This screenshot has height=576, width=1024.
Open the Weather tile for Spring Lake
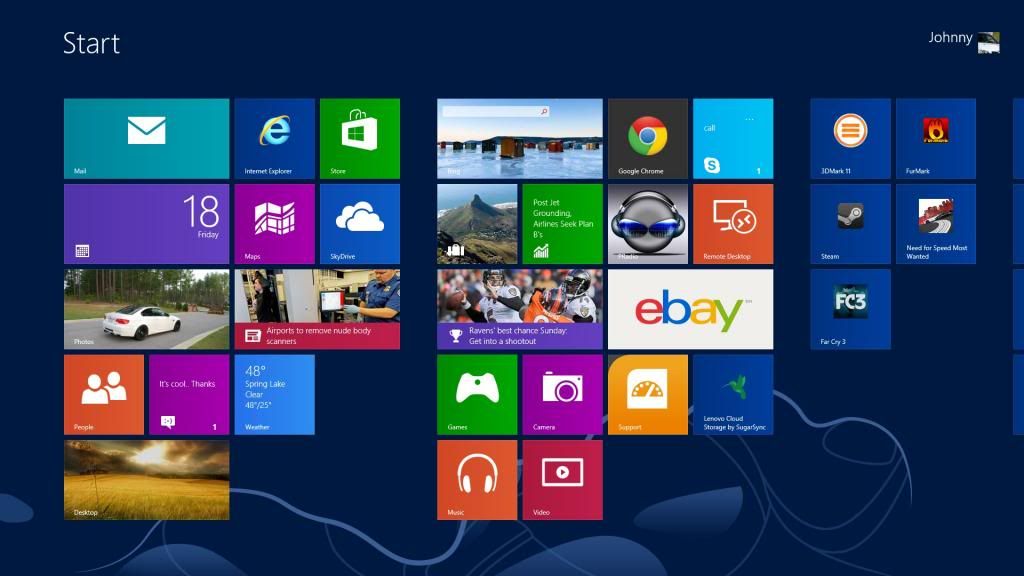pos(274,394)
